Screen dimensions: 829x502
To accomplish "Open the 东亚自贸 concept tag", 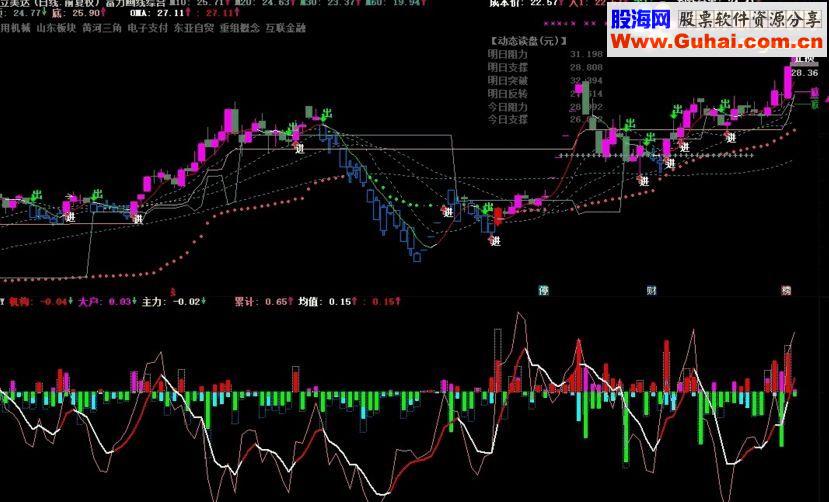I will click(x=194, y=28).
